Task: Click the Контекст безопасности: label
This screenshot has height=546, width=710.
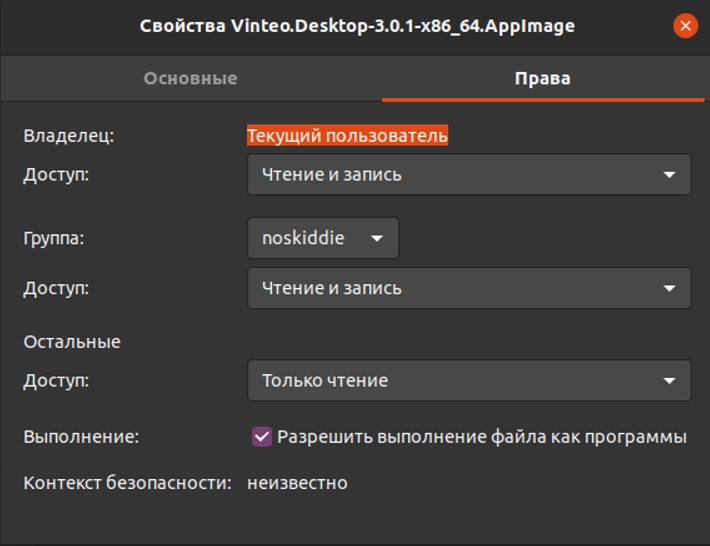Action: [127, 483]
